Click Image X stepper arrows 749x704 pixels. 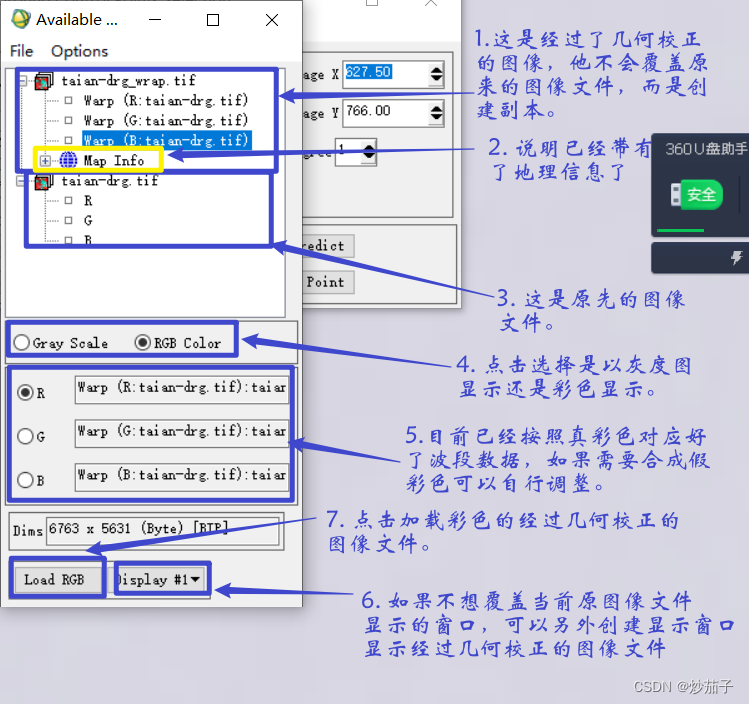click(x=437, y=74)
